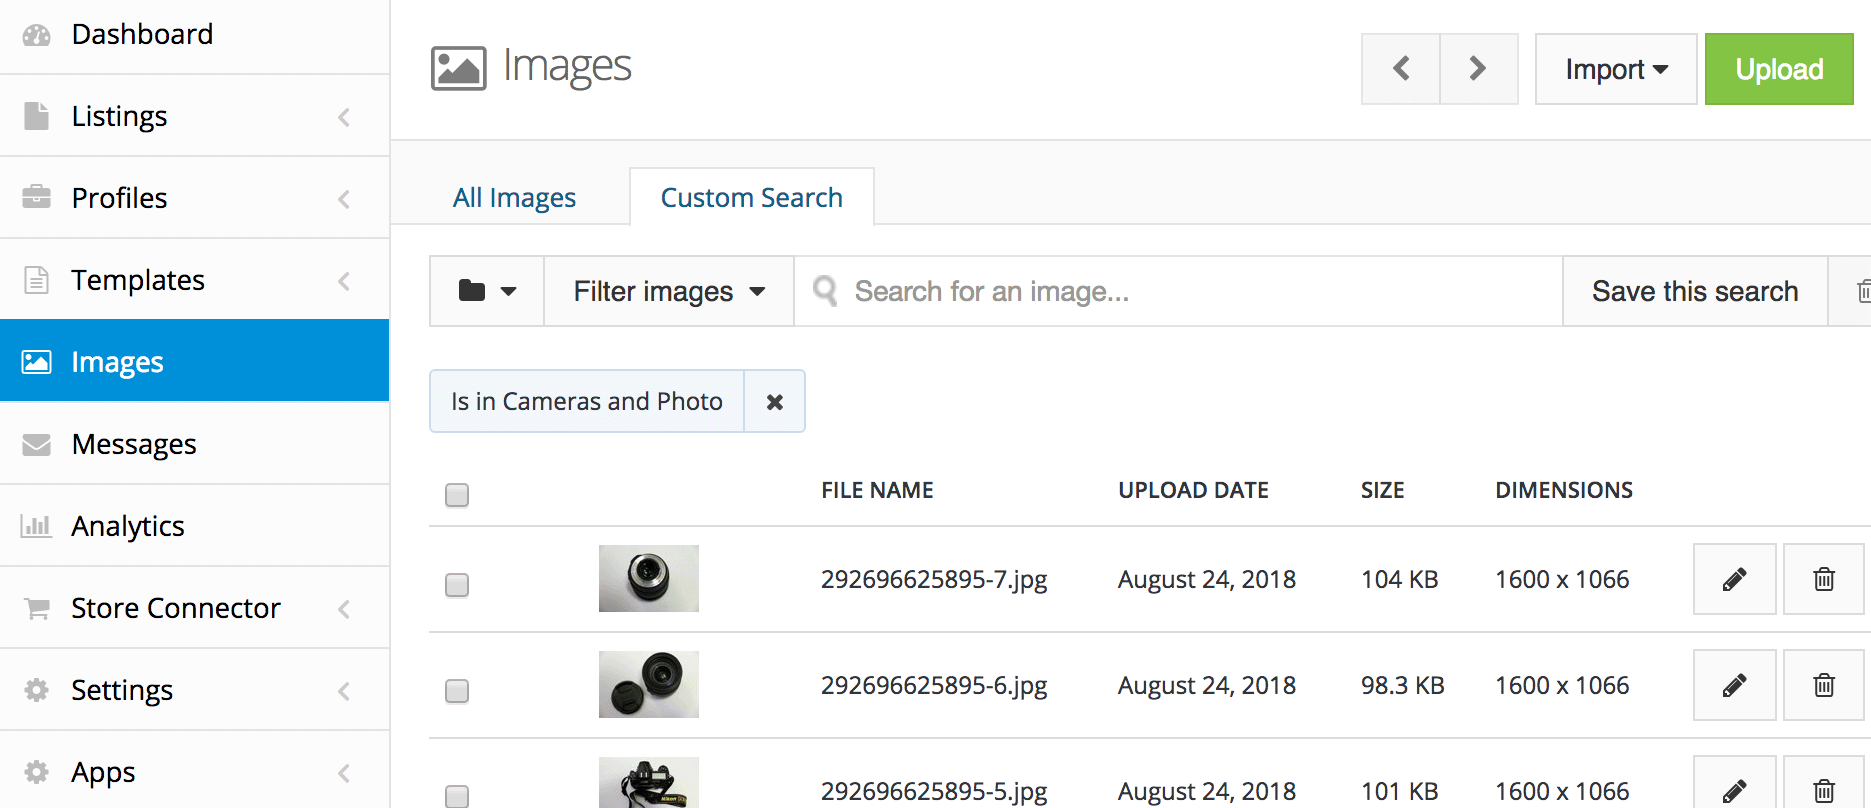Click the edit pencil for 292696625895-7.jpg

click(x=1734, y=579)
